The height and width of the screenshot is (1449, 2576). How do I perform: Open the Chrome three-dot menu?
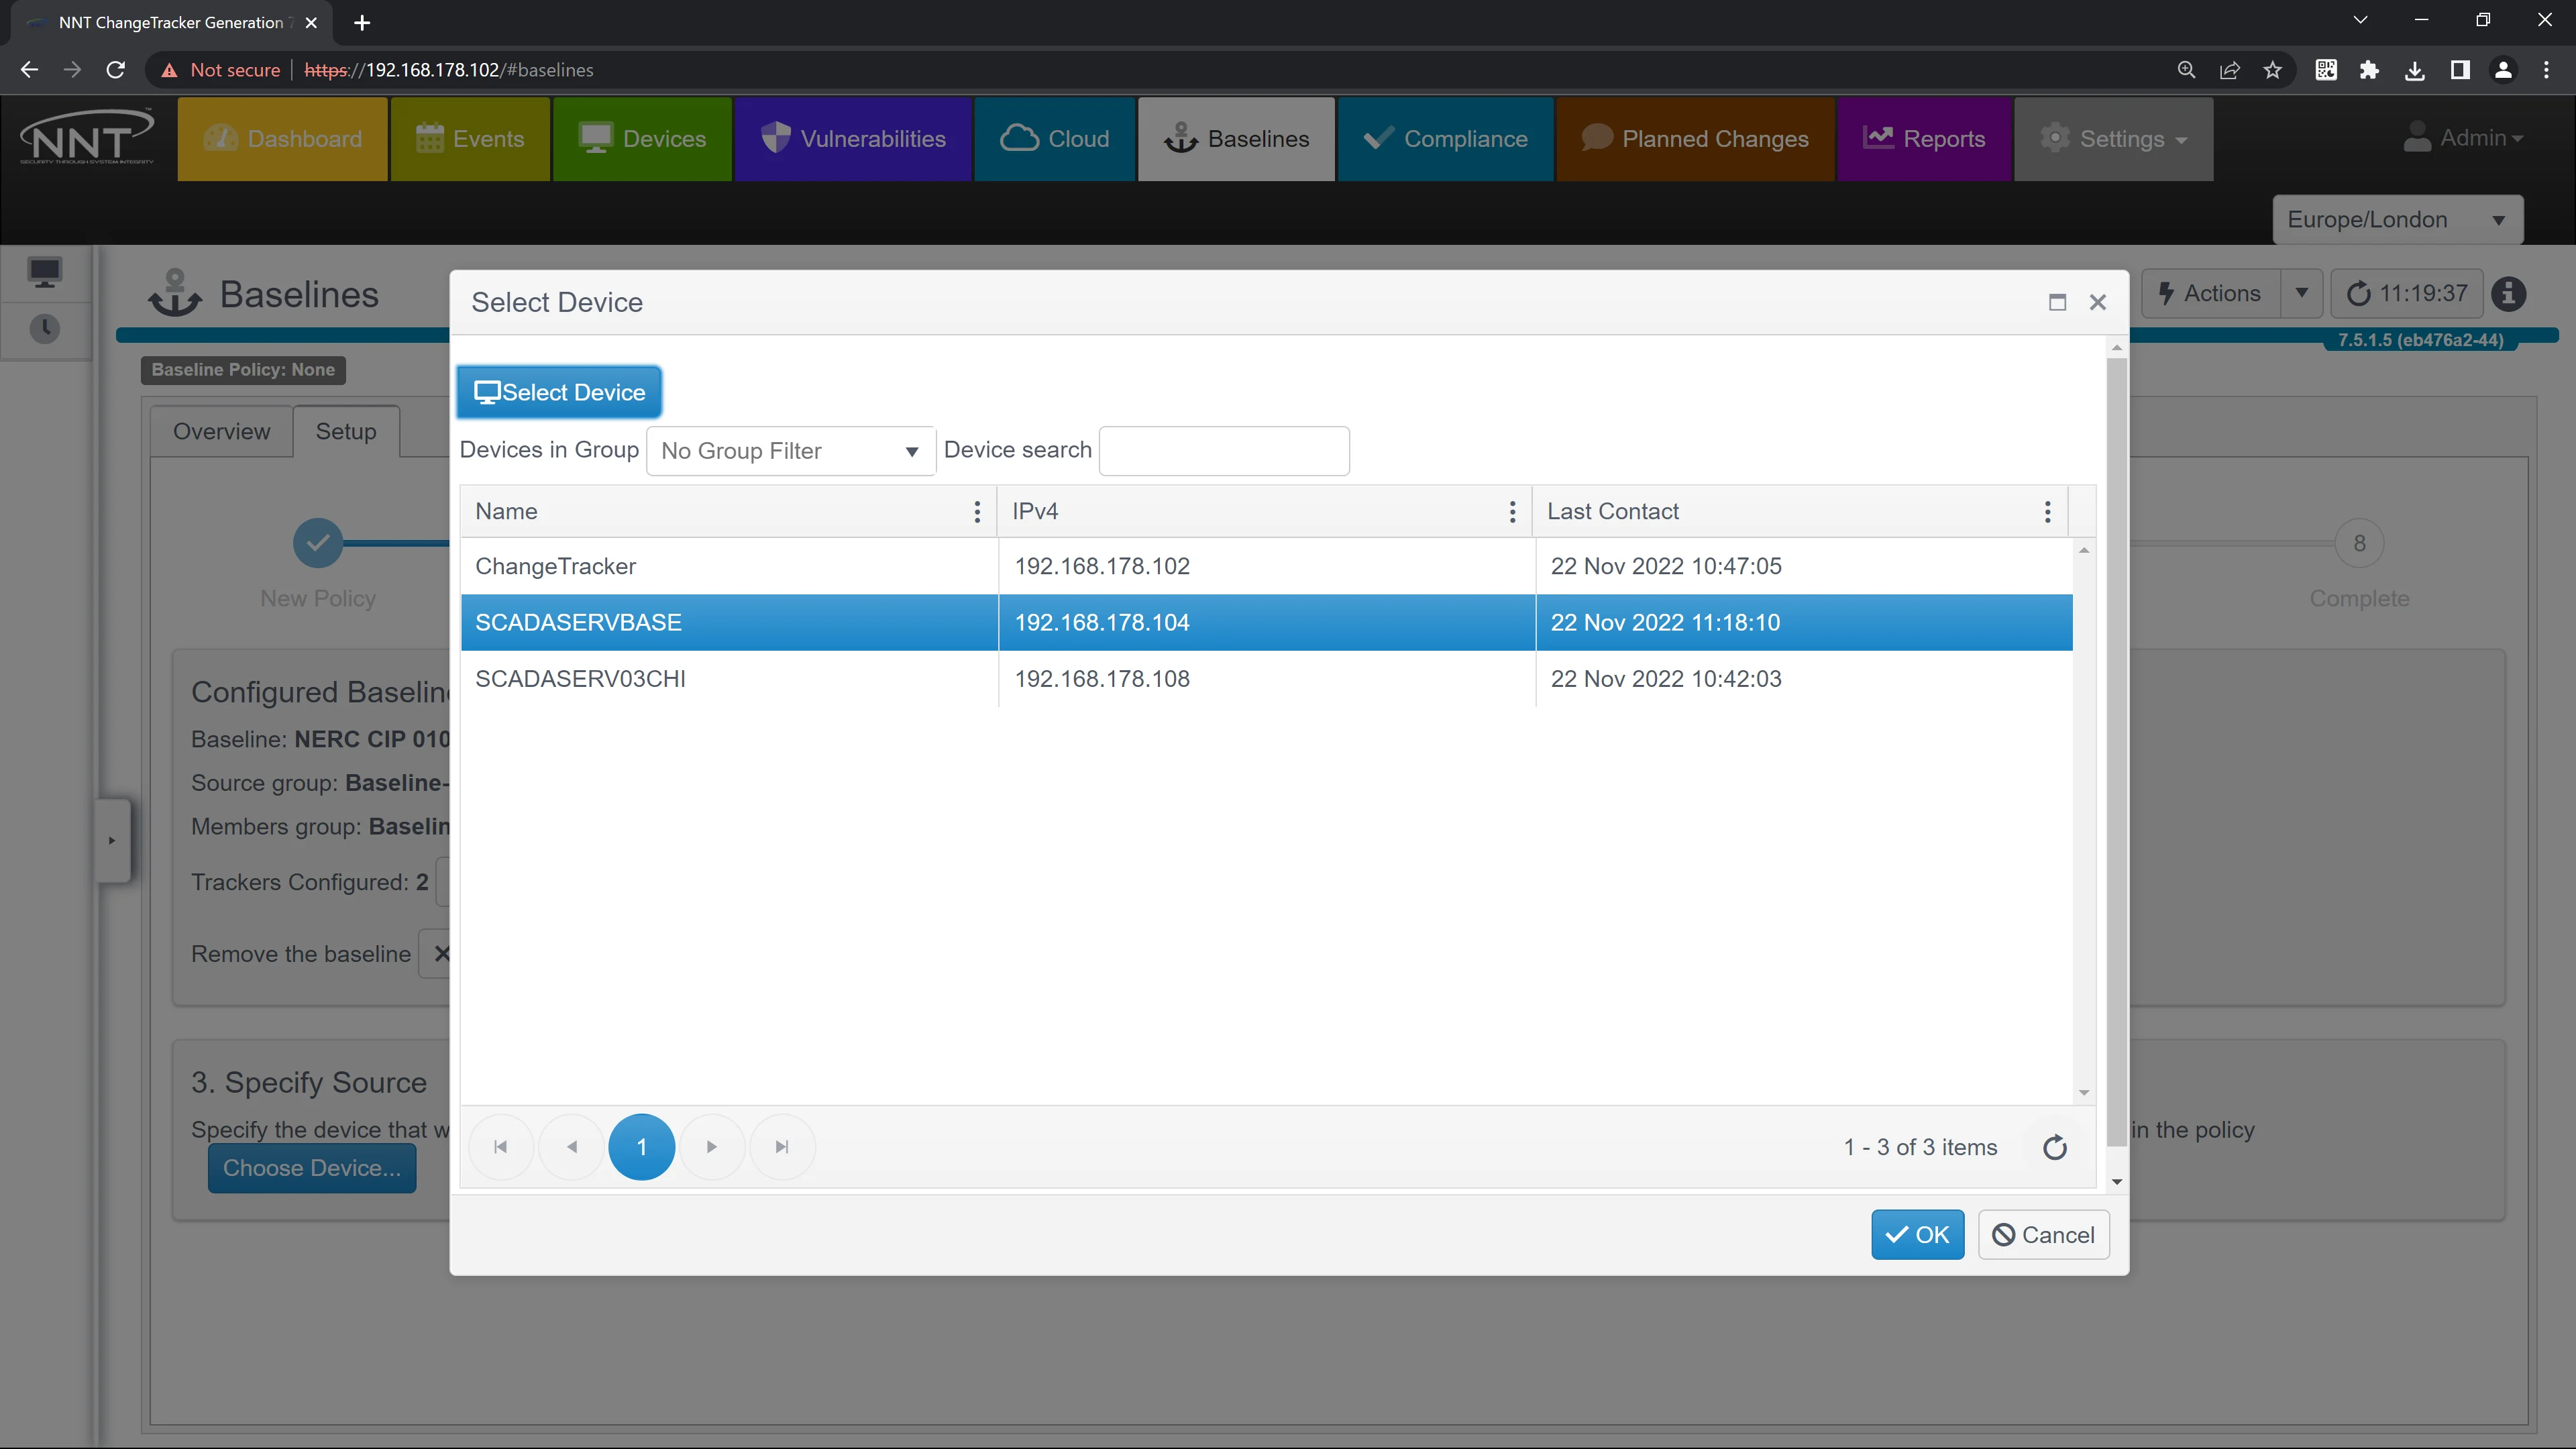click(2546, 70)
